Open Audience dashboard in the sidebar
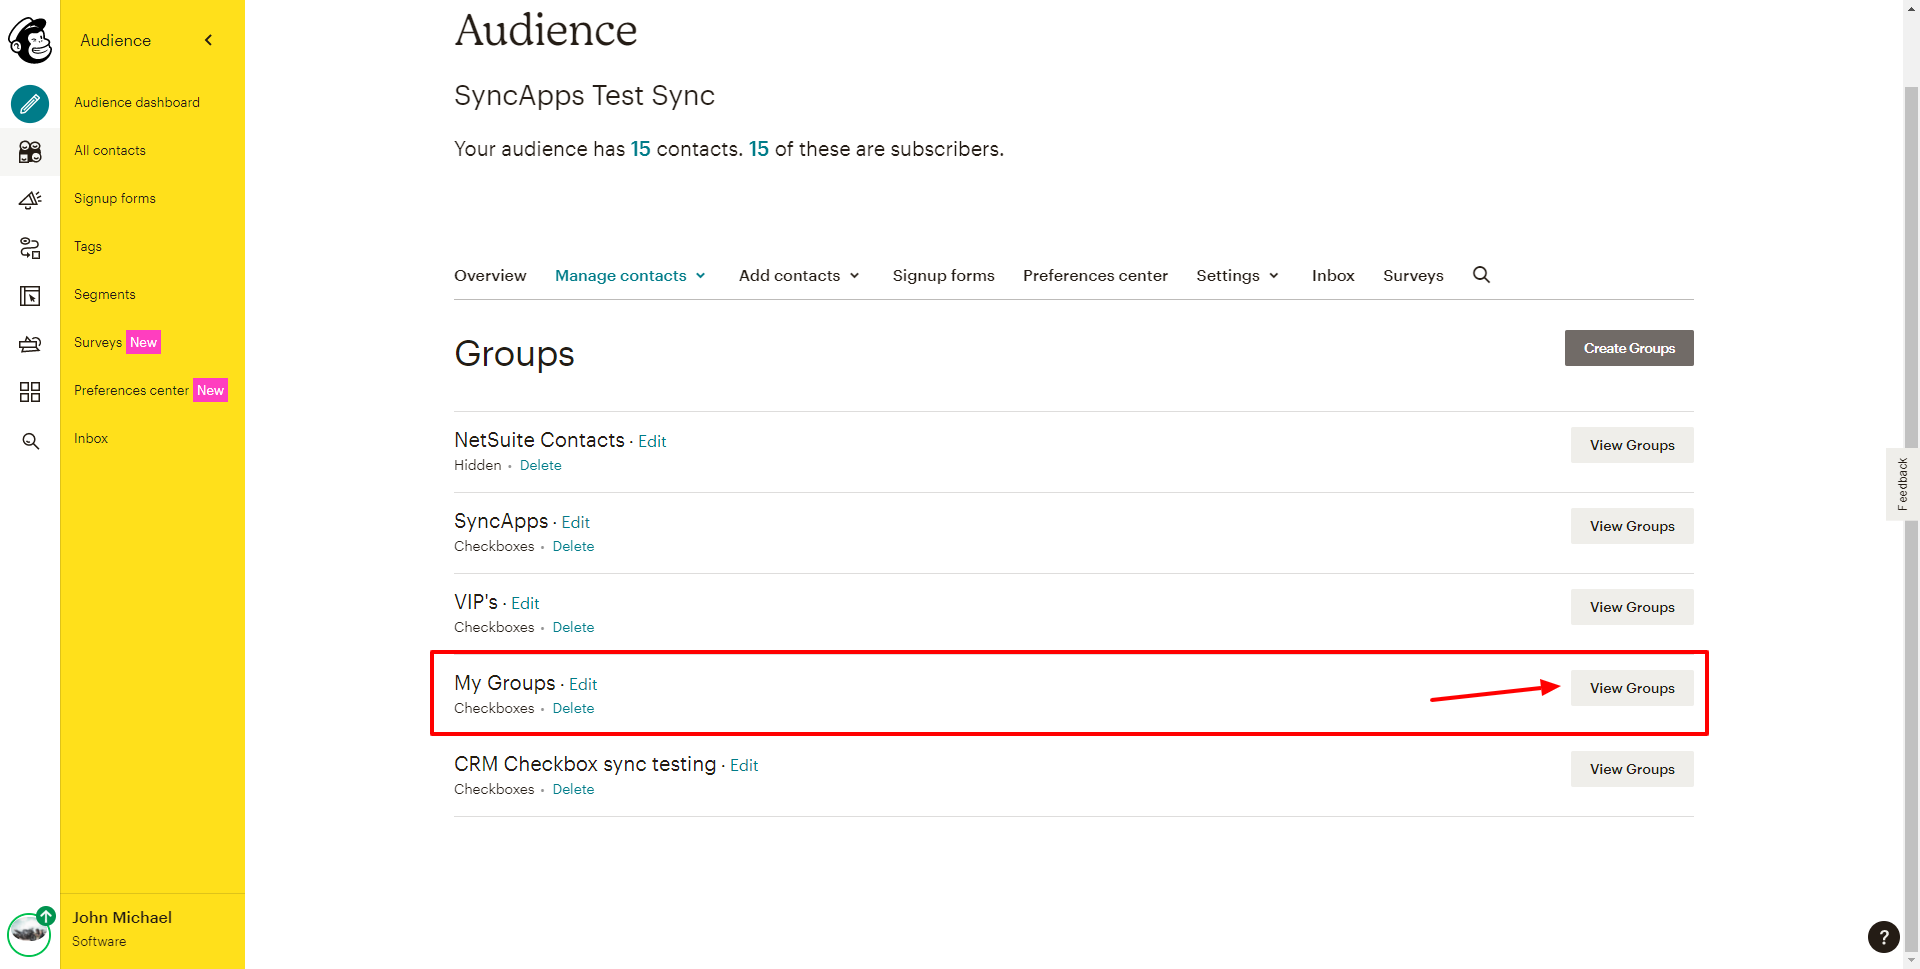 [137, 102]
